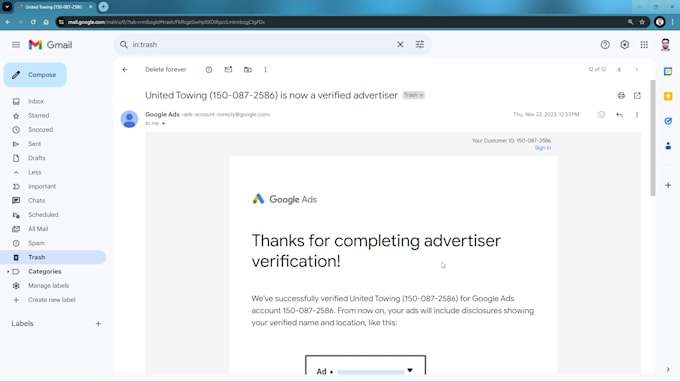Go to the browser home page
This screenshot has height=382, width=680.
pyautogui.click(x=46, y=22)
